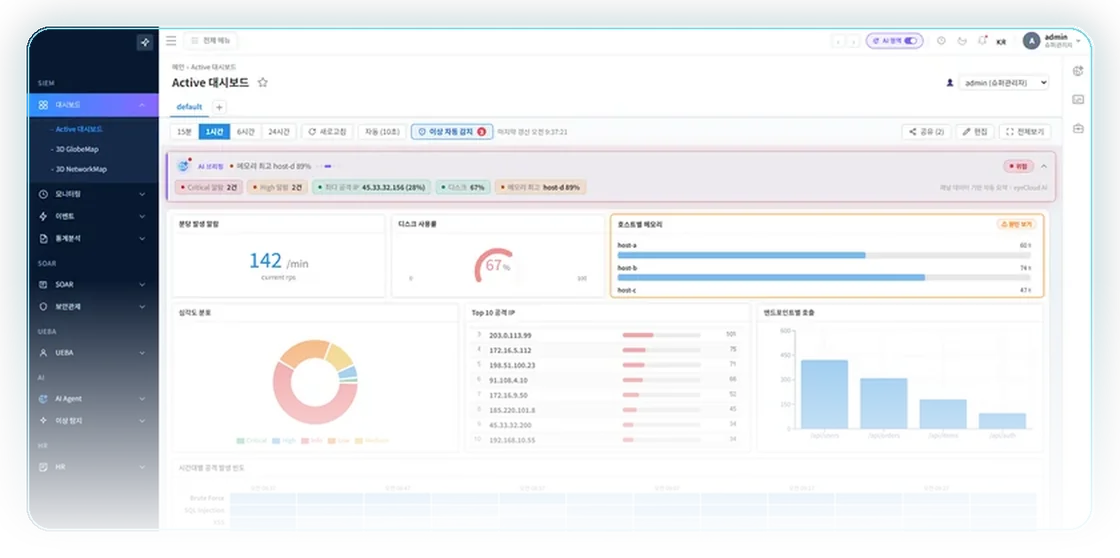Collapse the AI 브리핑 panel chevron
This screenshot has height=558, width=1120.
click(x=1044, y=166)
